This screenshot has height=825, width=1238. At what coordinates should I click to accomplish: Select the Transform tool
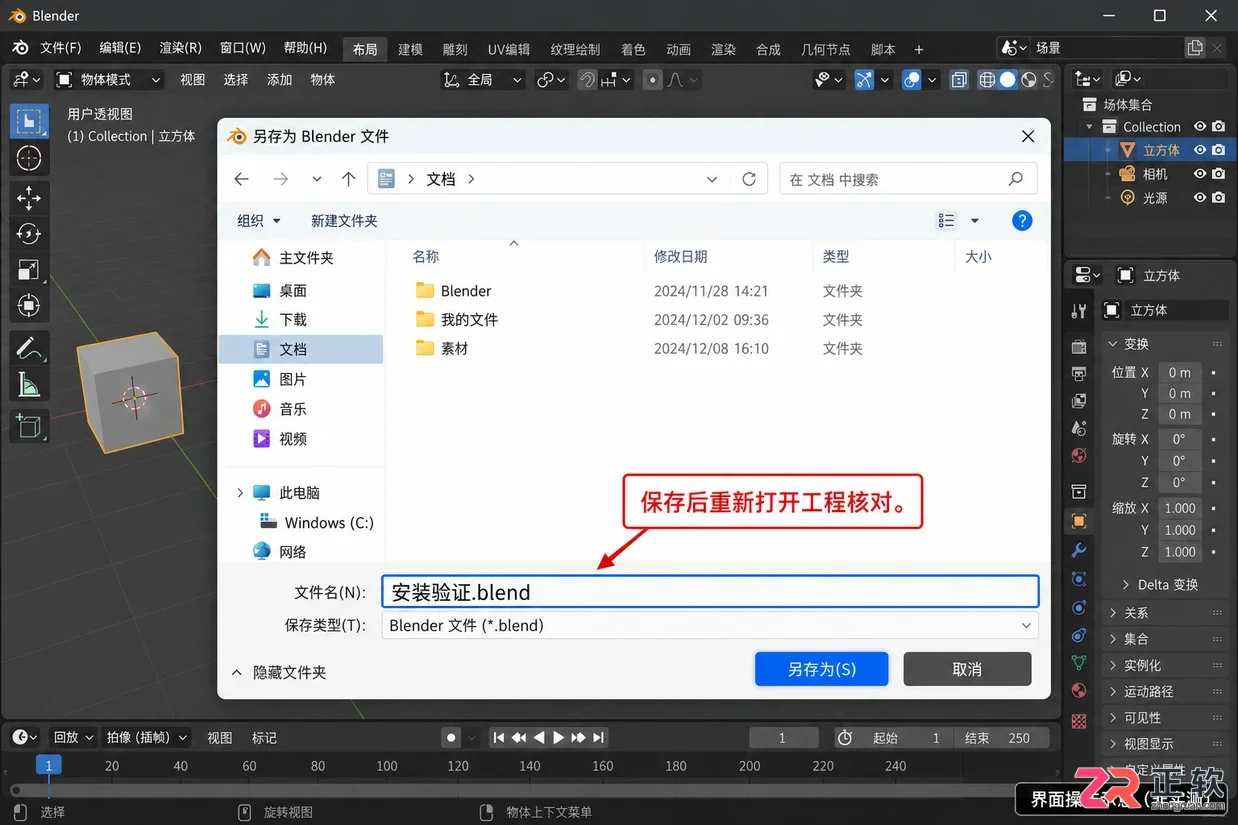[x=29, y=305]
